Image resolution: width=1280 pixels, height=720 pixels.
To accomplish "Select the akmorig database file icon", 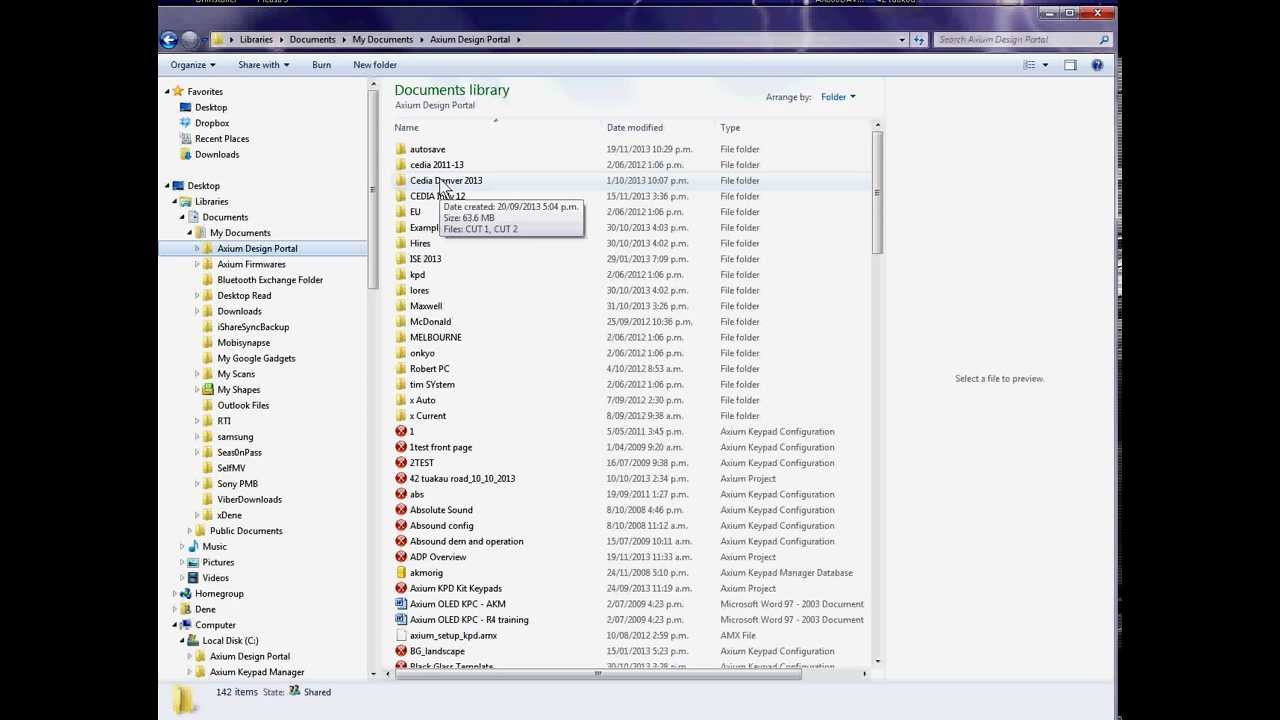I will tap(401, 573).
